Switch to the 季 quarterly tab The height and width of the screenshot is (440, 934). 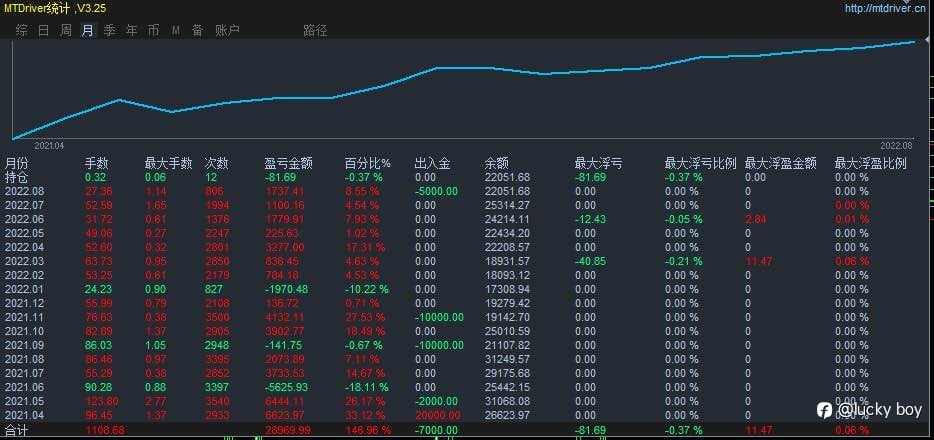[110, 30]
